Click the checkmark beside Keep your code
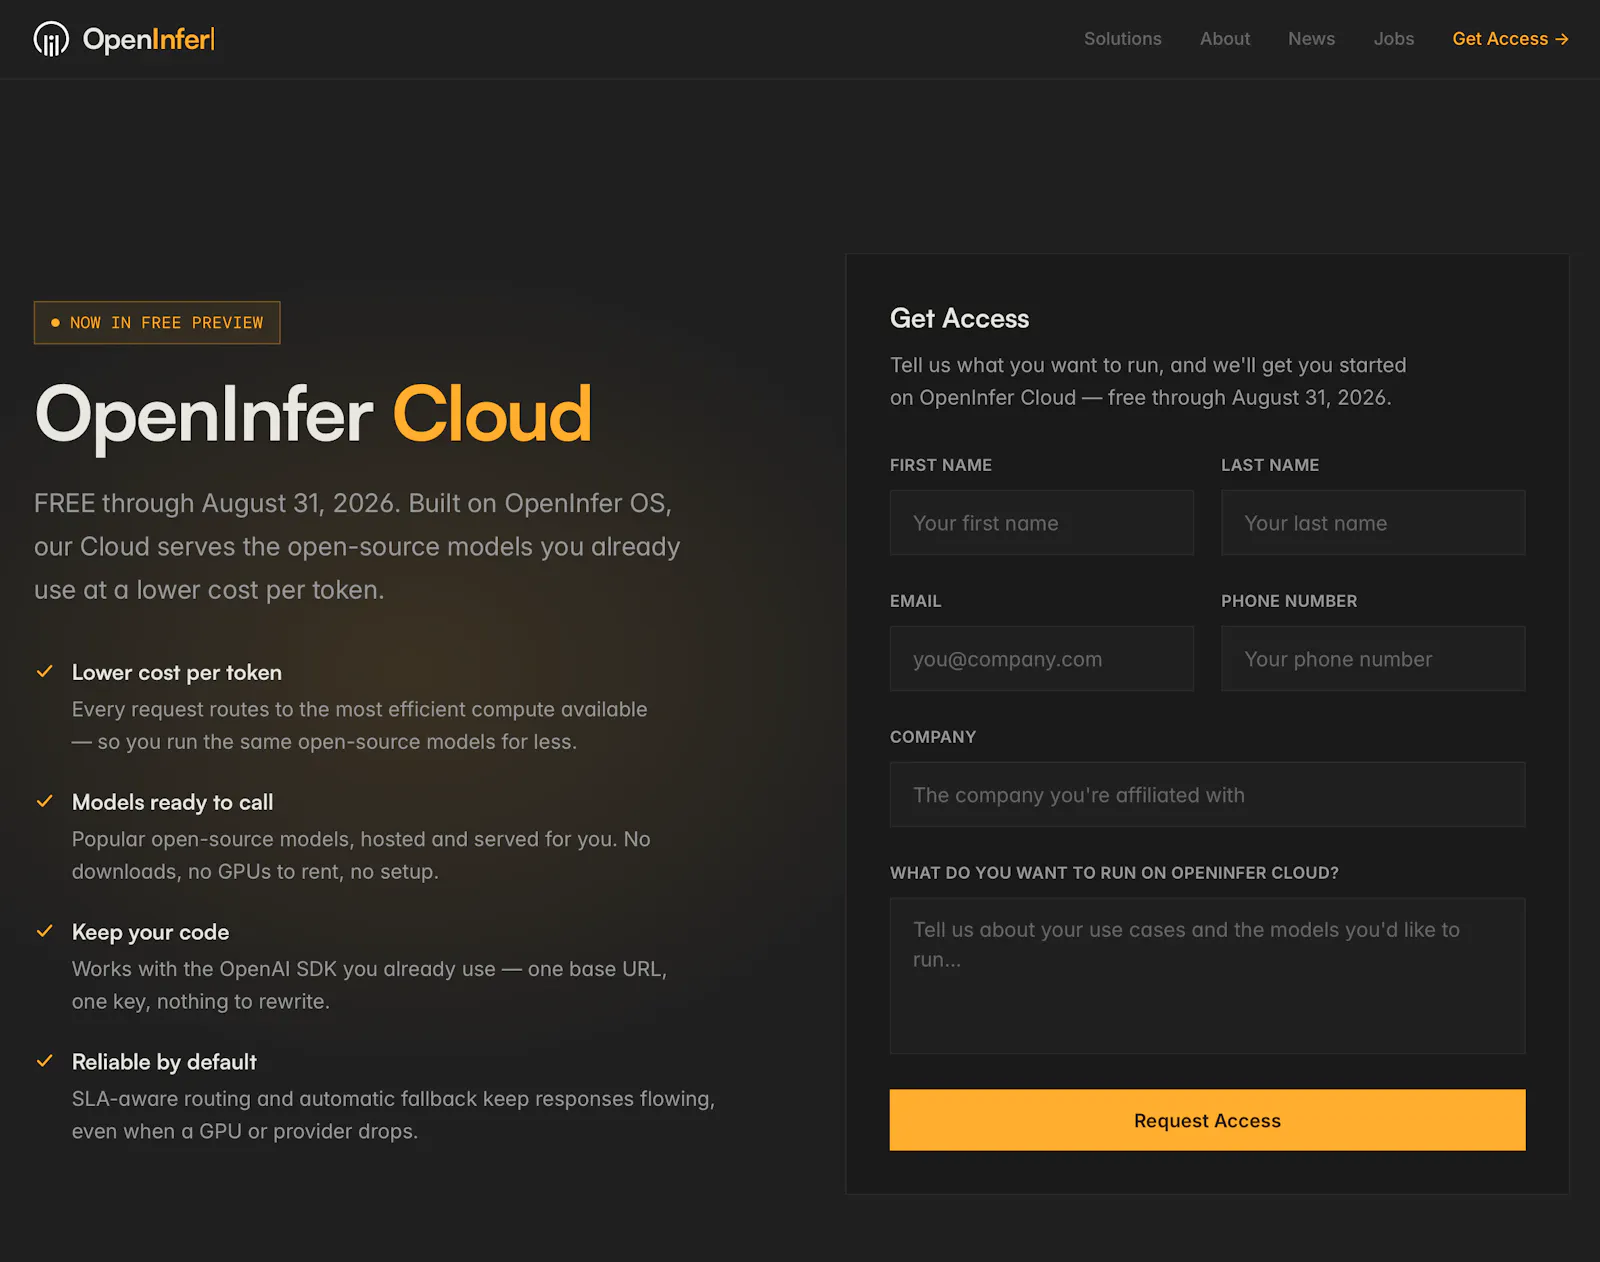This screenshot has height=1262, width=1600. [44, 932]
